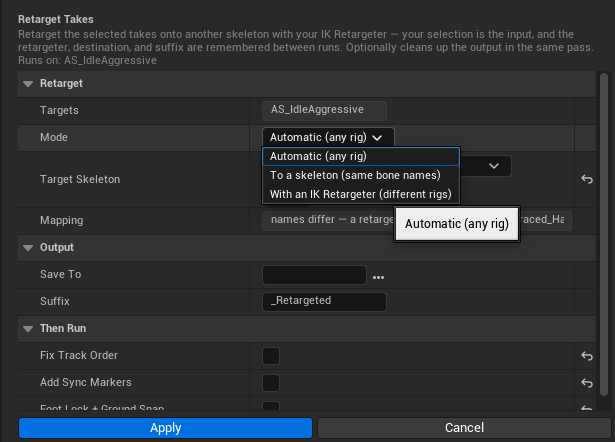Open the Target Skeleton dropdown chevron
Viewport: 615px width, 442px height.
coord(494,166)
